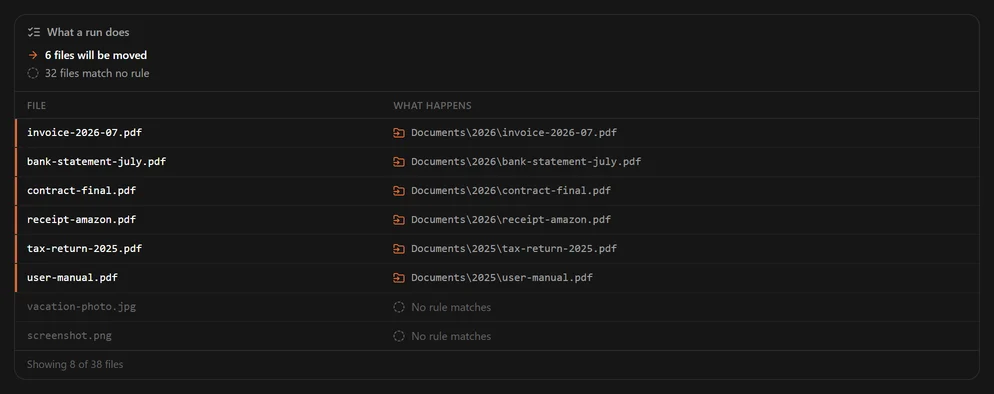Select file name vacation-photo.jpg

(x=81, y=307)
